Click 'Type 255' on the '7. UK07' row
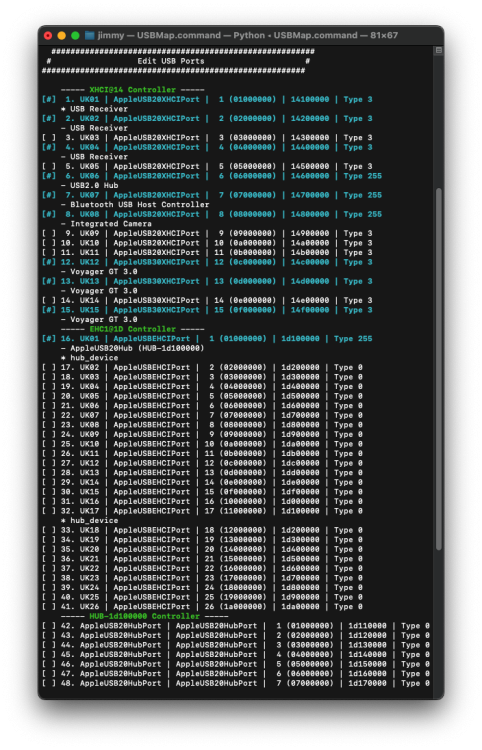Image resolution: width=482 pixels, height=750 pixels. coord(362,195)
